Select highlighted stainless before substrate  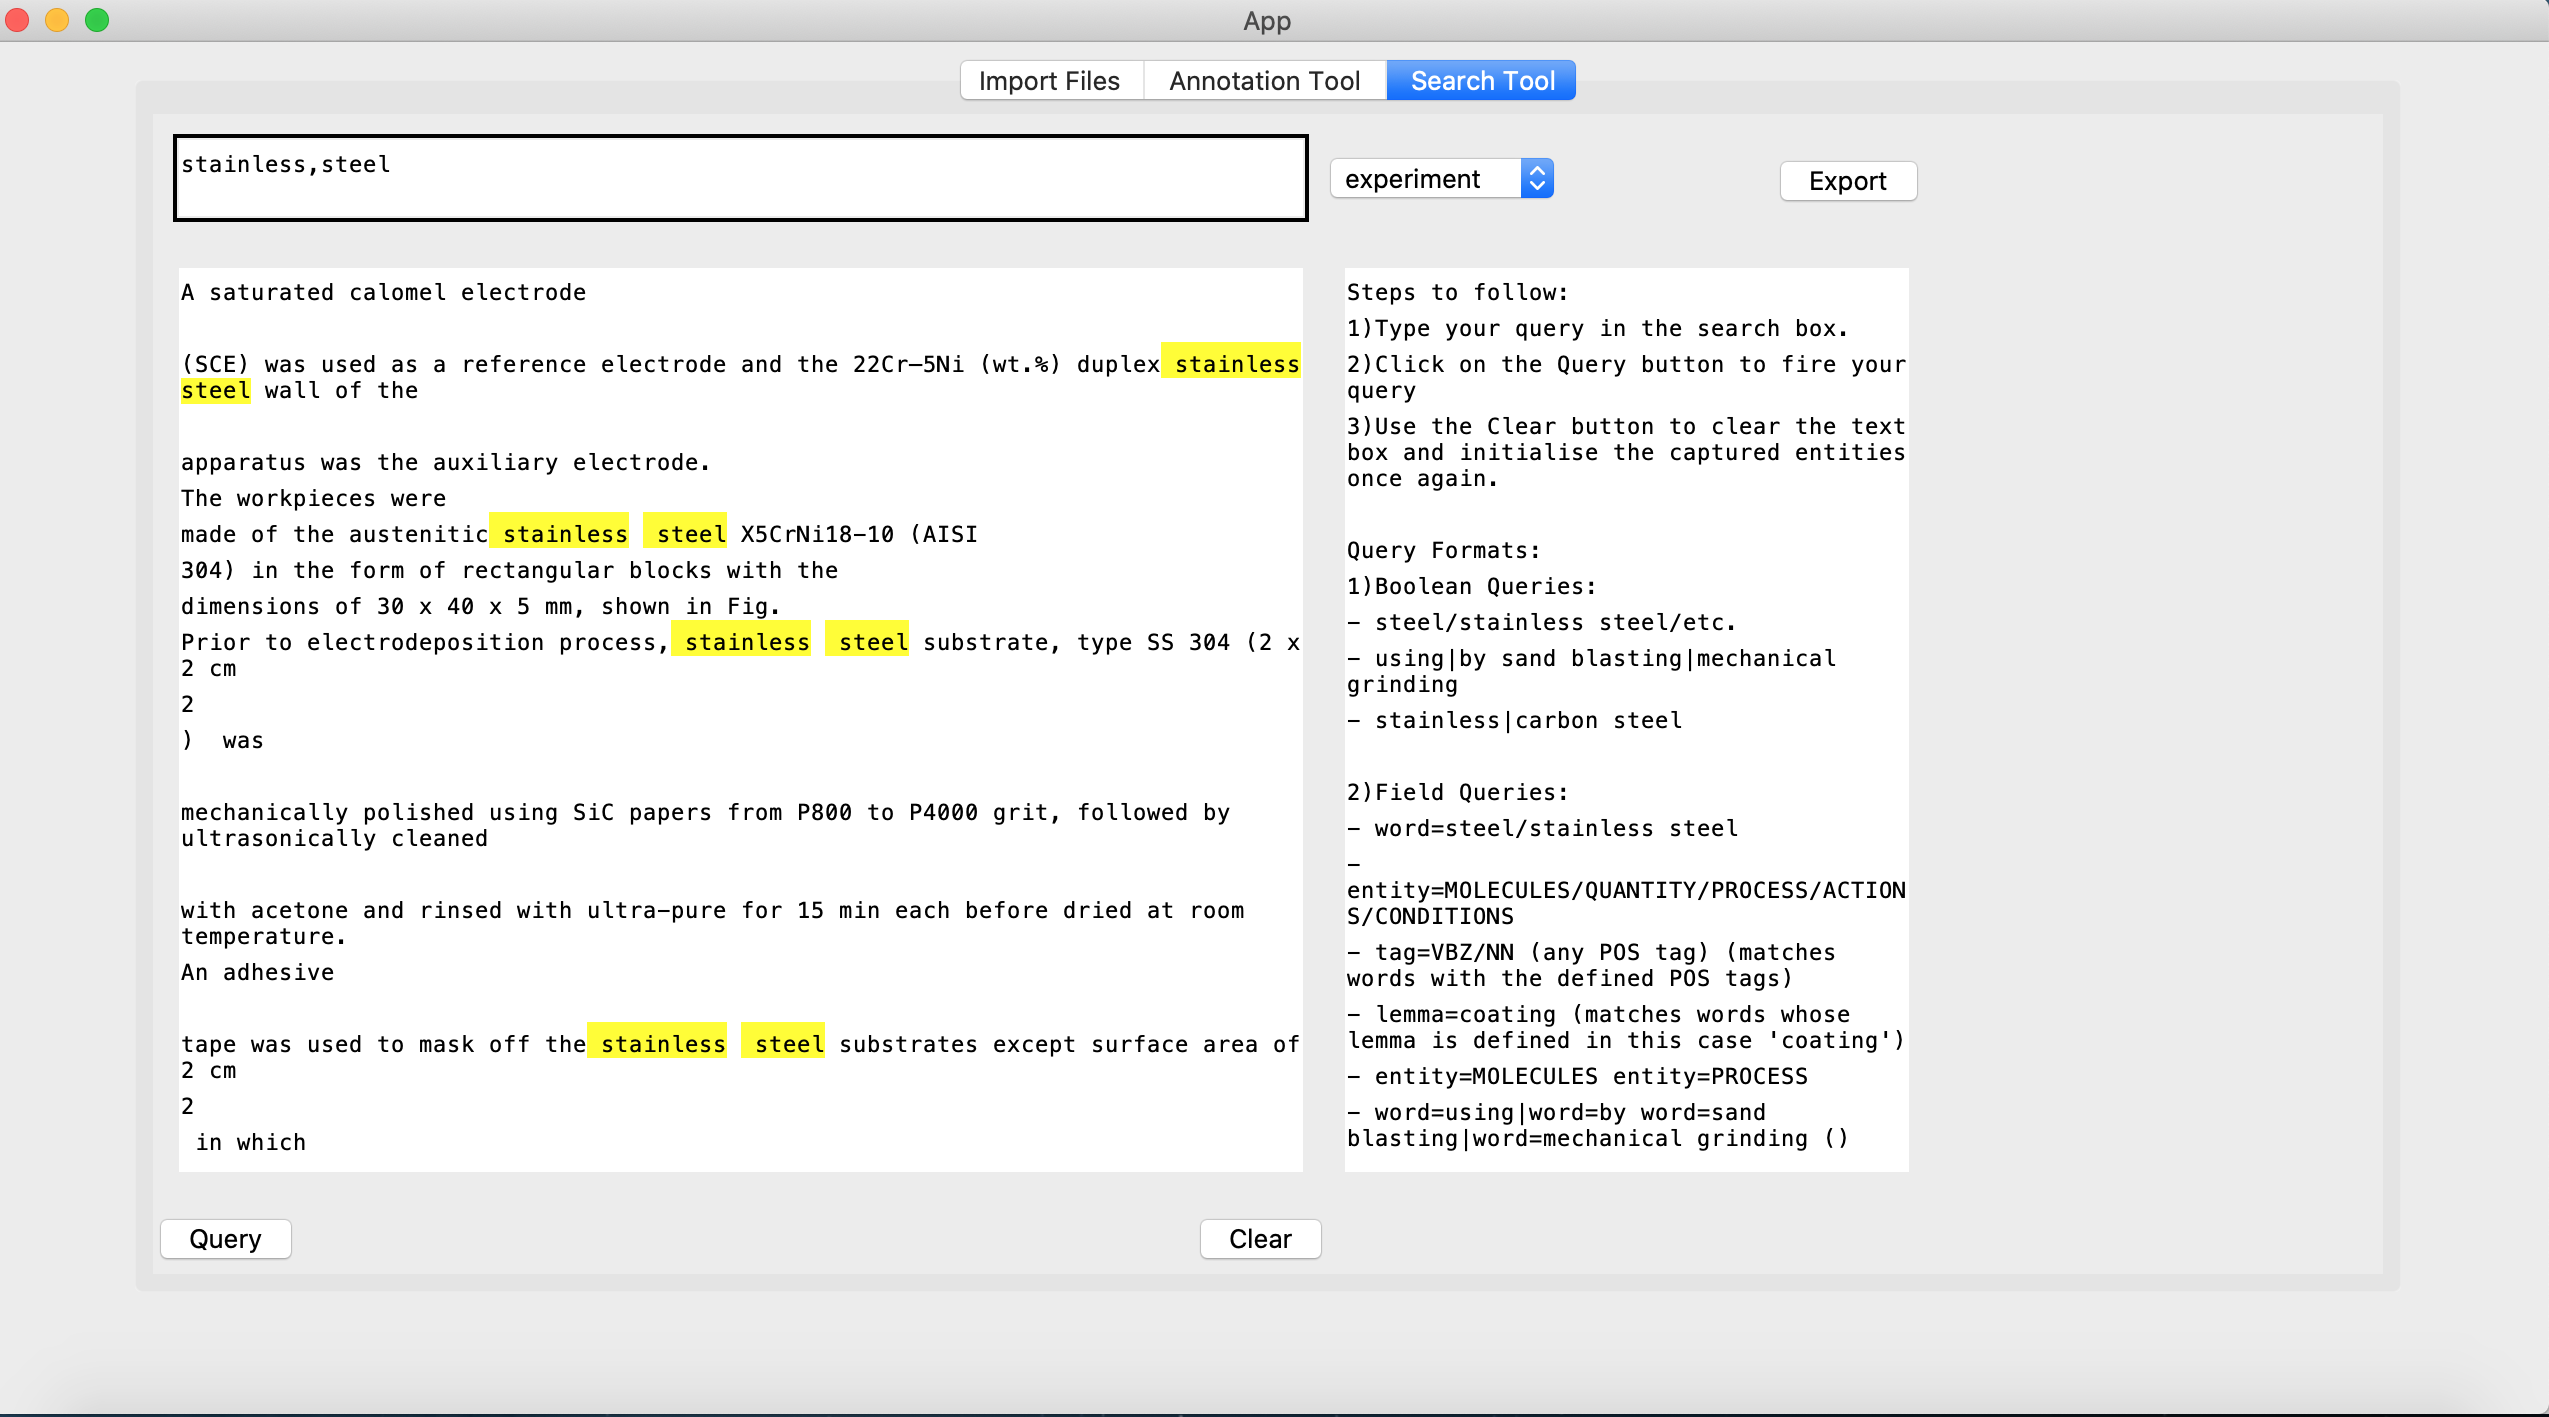pos(744,641)
